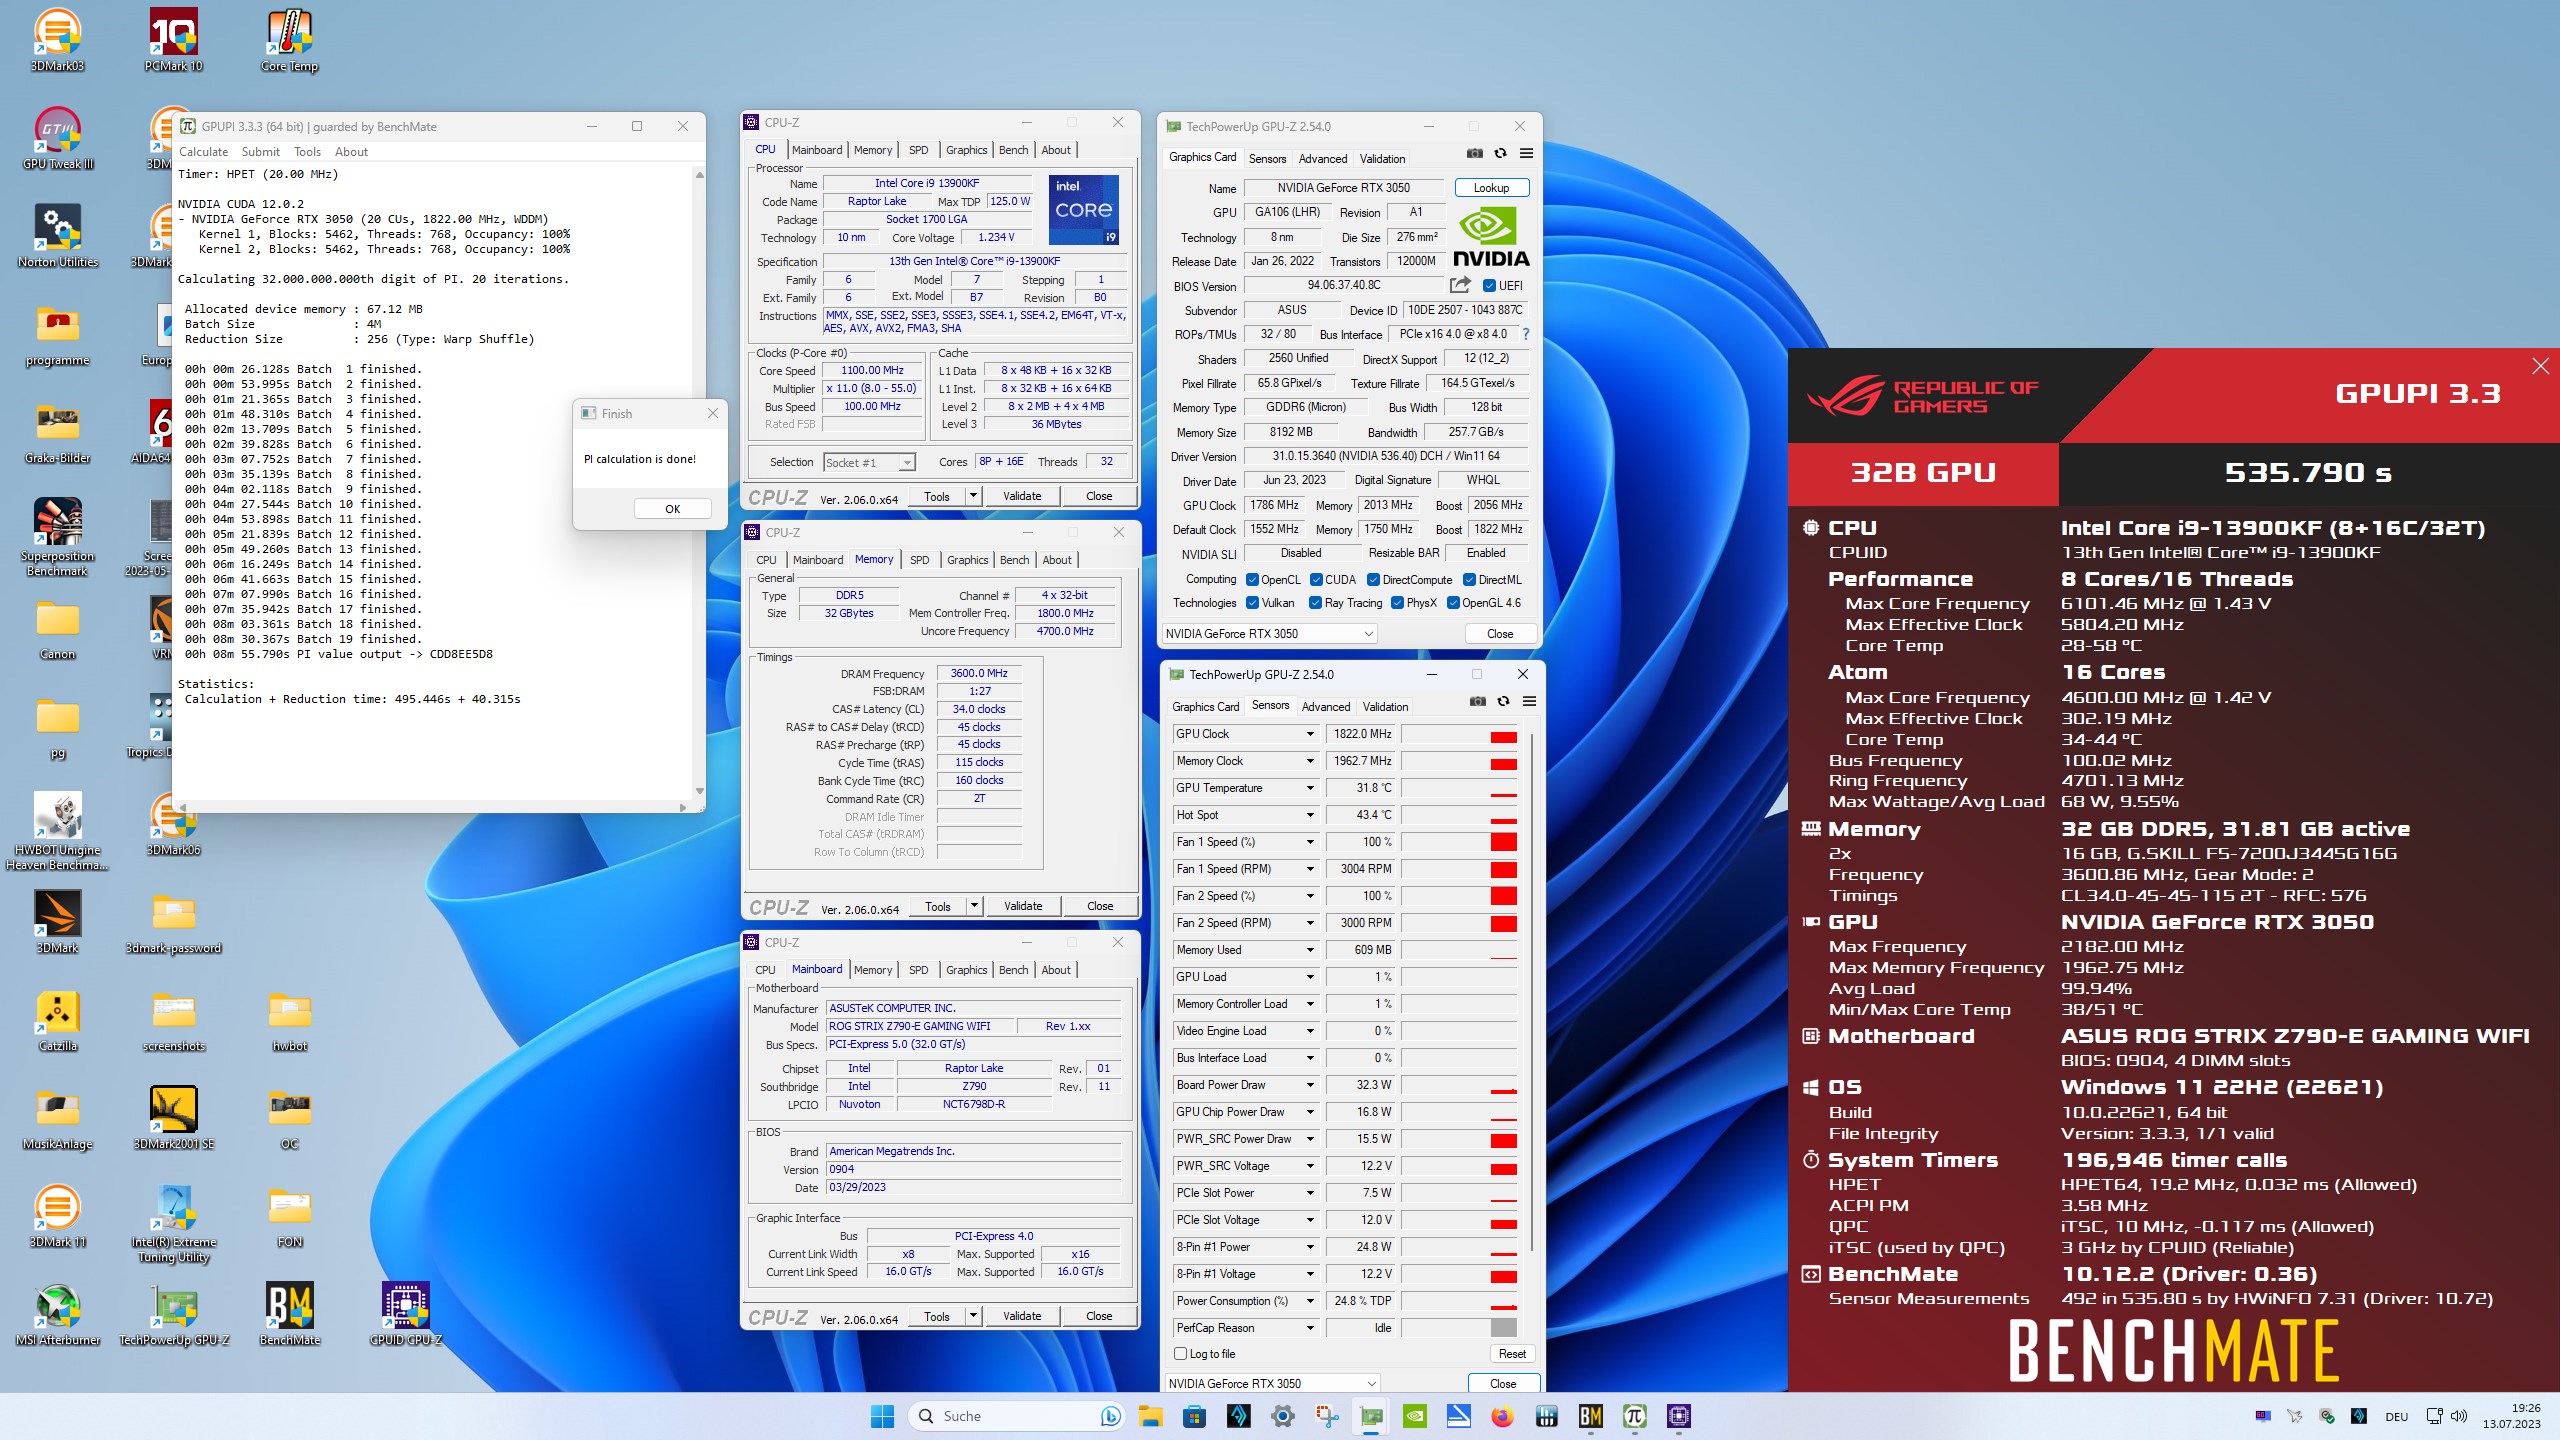Take screenshot in GPU-Z Sensors window
Viewport: 2560px width, 1440px height.
1477,701
